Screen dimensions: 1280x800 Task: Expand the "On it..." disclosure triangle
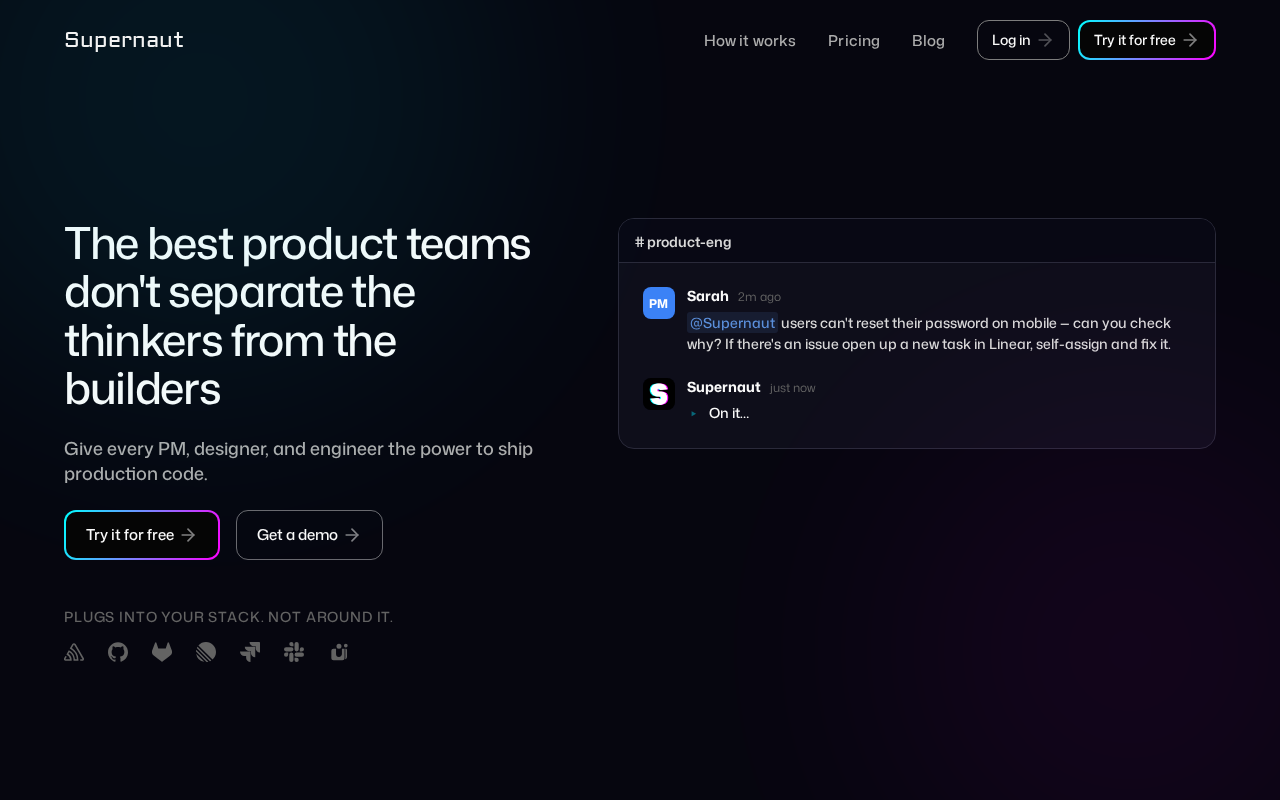coord(694,413)
